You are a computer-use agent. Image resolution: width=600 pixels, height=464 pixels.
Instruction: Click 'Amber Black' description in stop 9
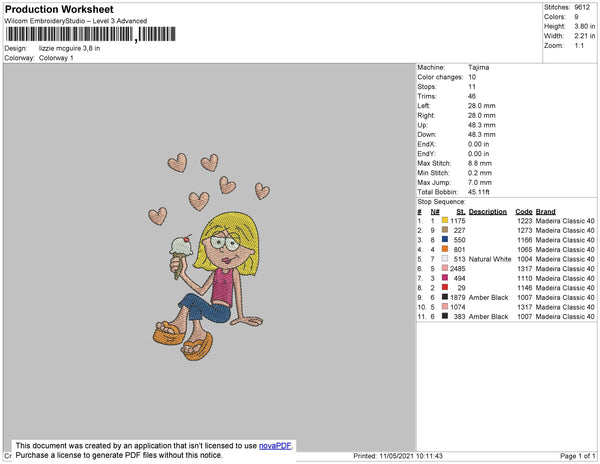pos(488,297)
